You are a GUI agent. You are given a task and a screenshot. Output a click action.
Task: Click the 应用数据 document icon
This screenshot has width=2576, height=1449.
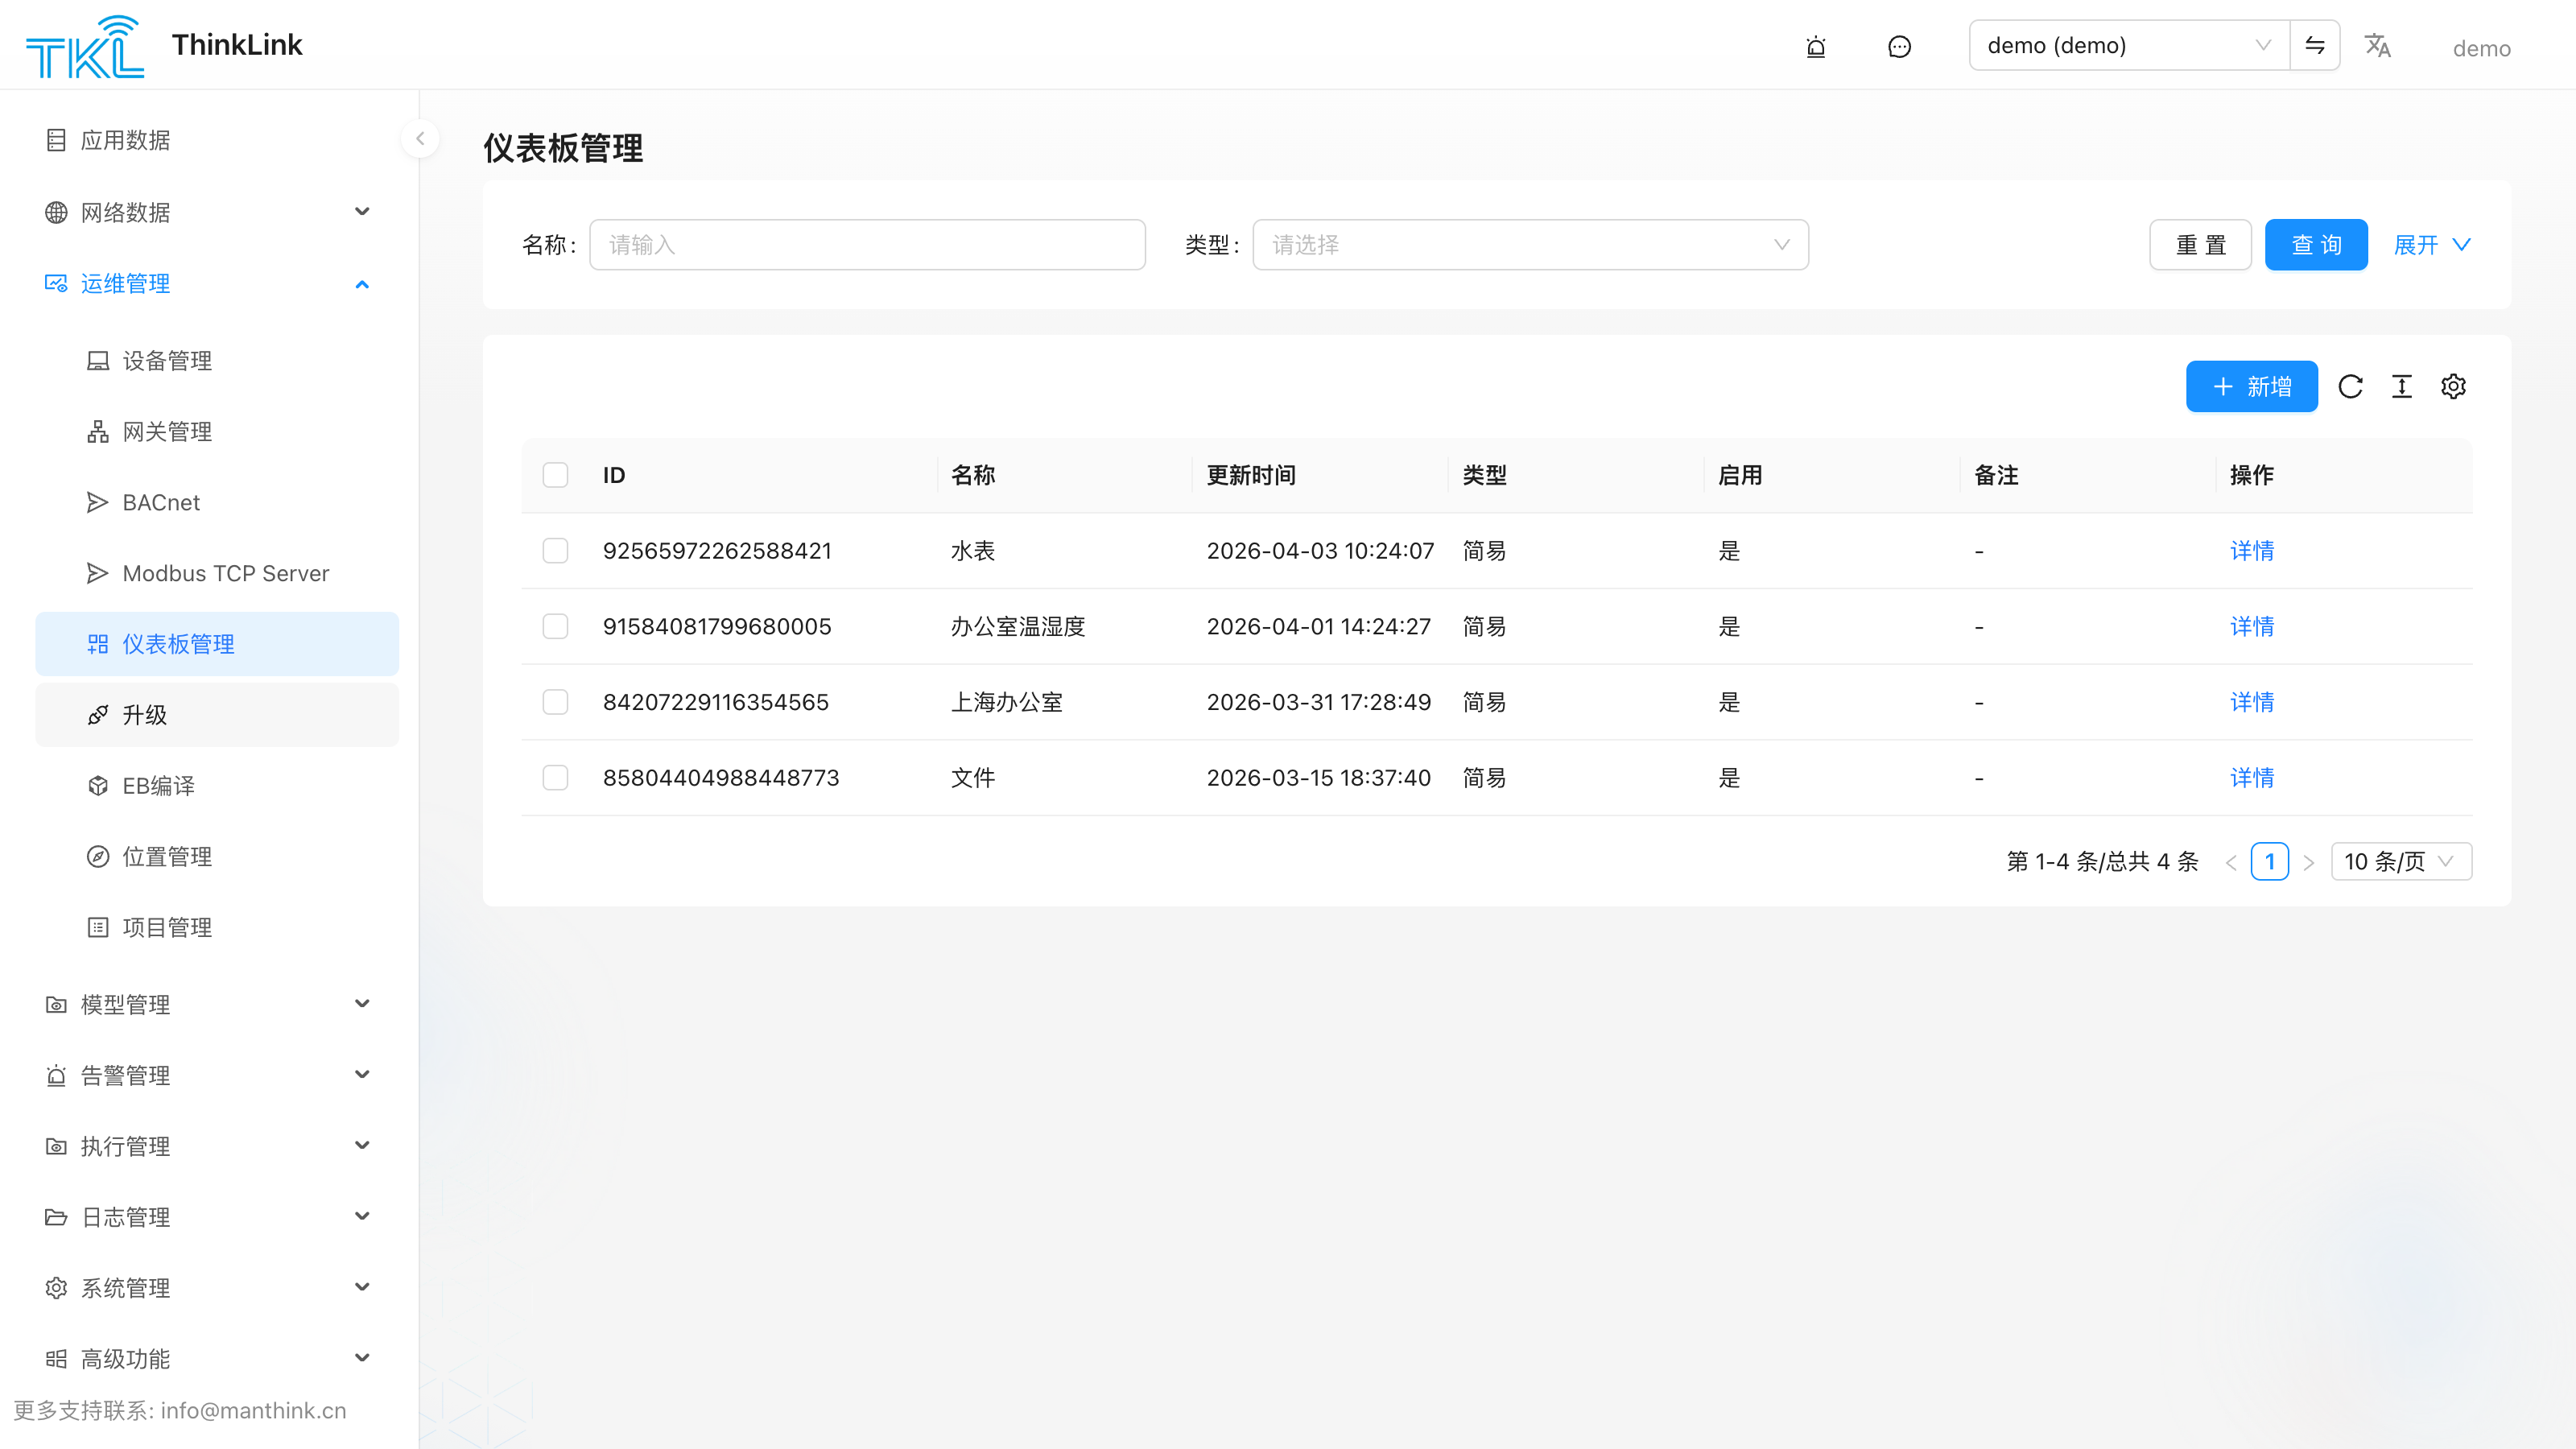(x=56, y=140)
